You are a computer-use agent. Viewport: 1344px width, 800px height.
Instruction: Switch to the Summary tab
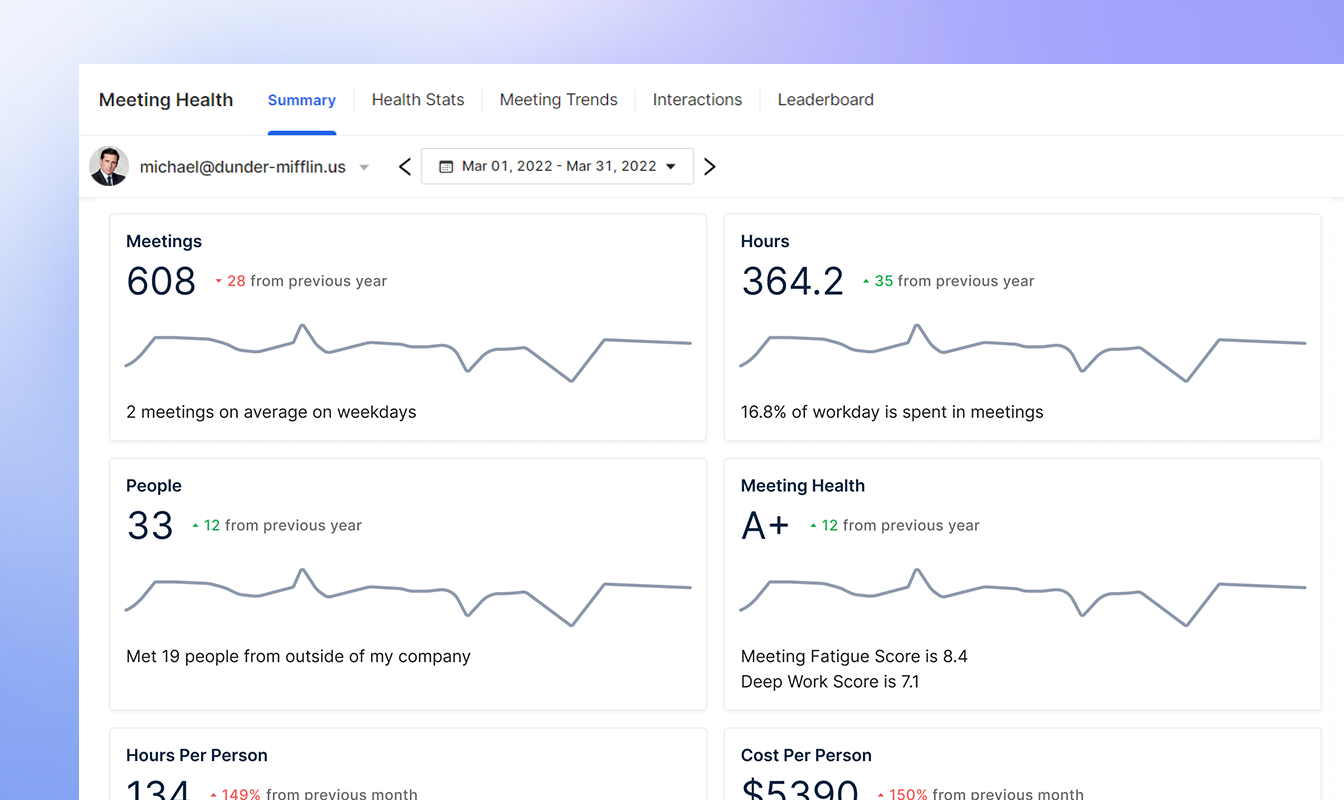[301, 100]
